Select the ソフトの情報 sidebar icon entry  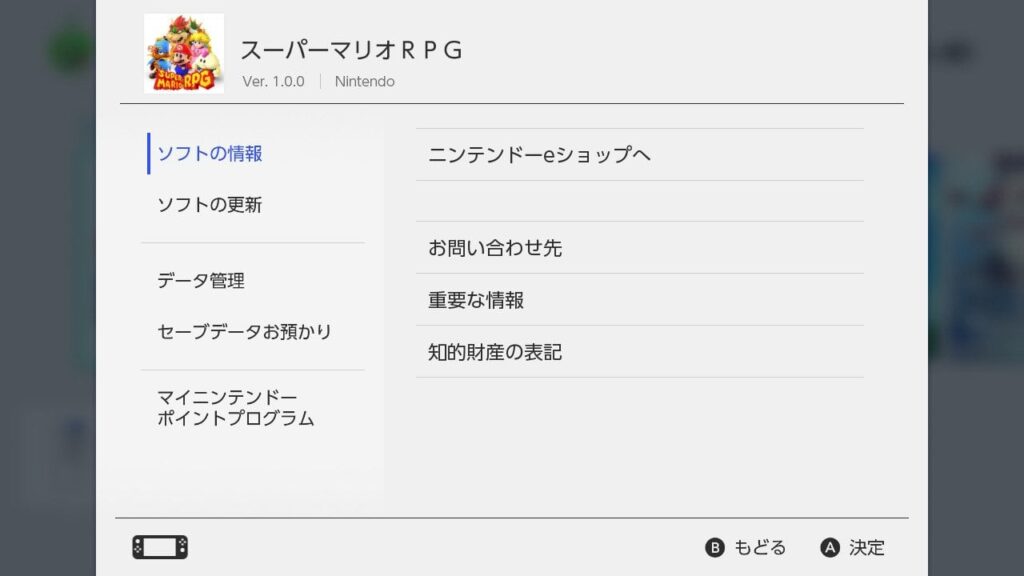[x=207, y=155]
